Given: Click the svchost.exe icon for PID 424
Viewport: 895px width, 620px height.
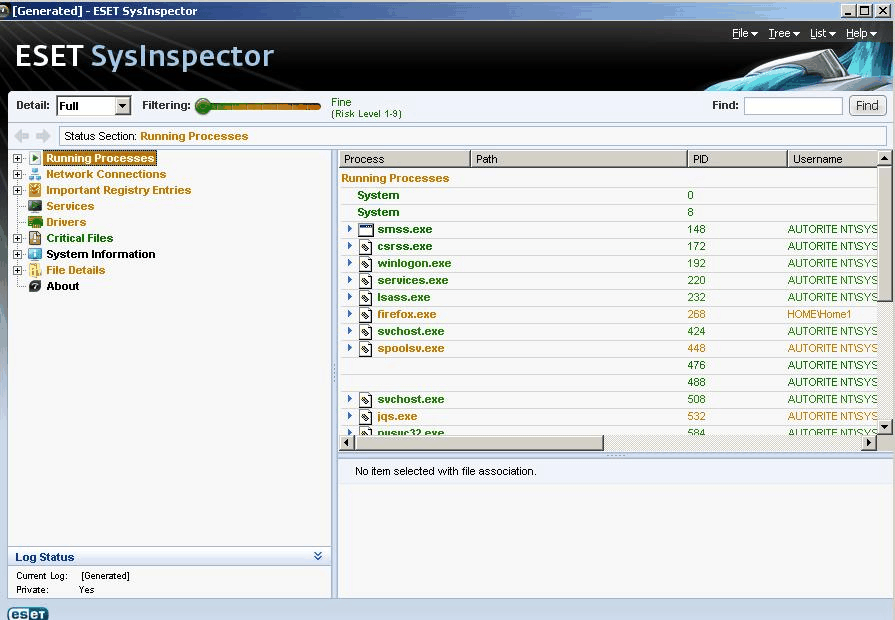Looking at the screenshot, I should [366, 332].
